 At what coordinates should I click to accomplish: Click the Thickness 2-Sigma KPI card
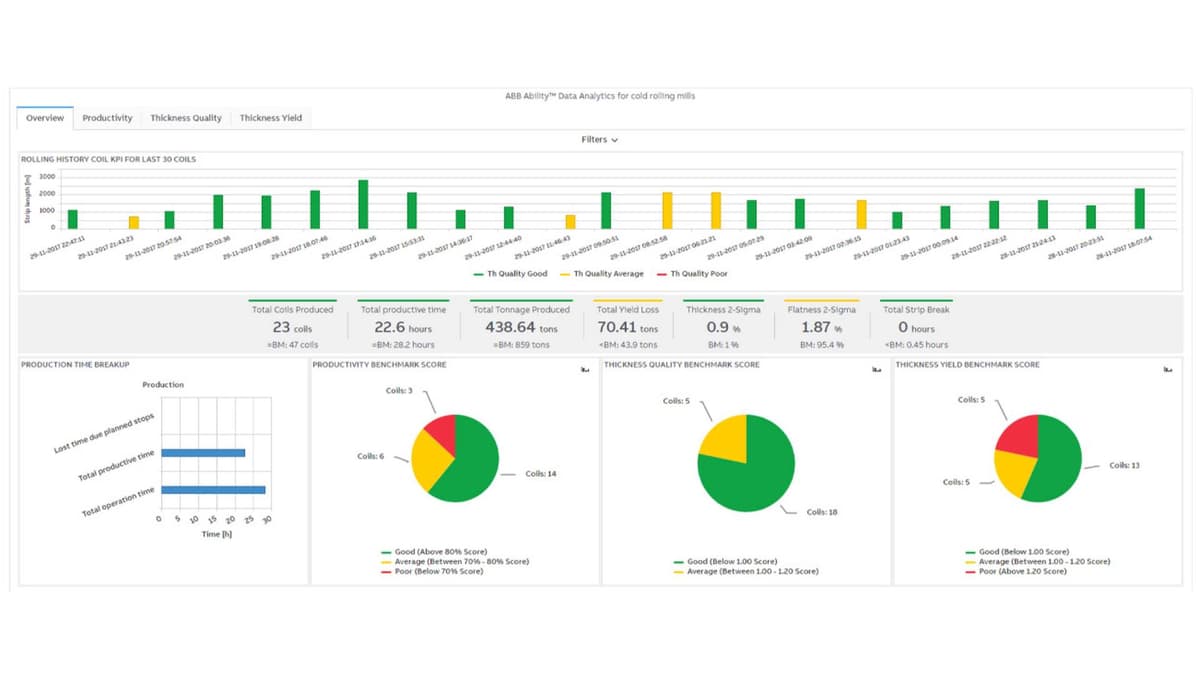723,326
